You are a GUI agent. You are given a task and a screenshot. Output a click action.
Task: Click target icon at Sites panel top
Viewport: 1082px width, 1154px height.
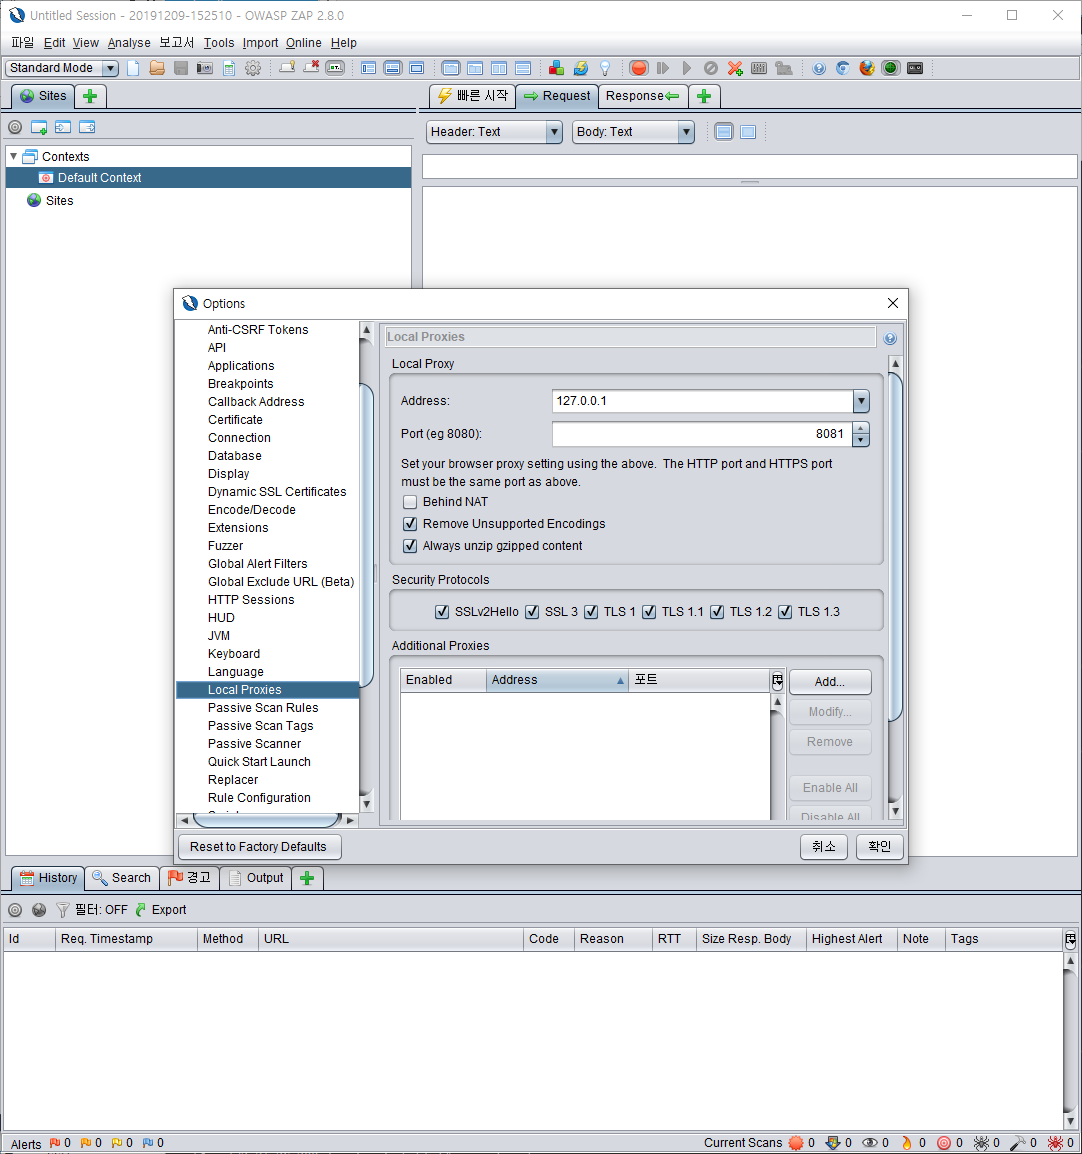point(15,127)
